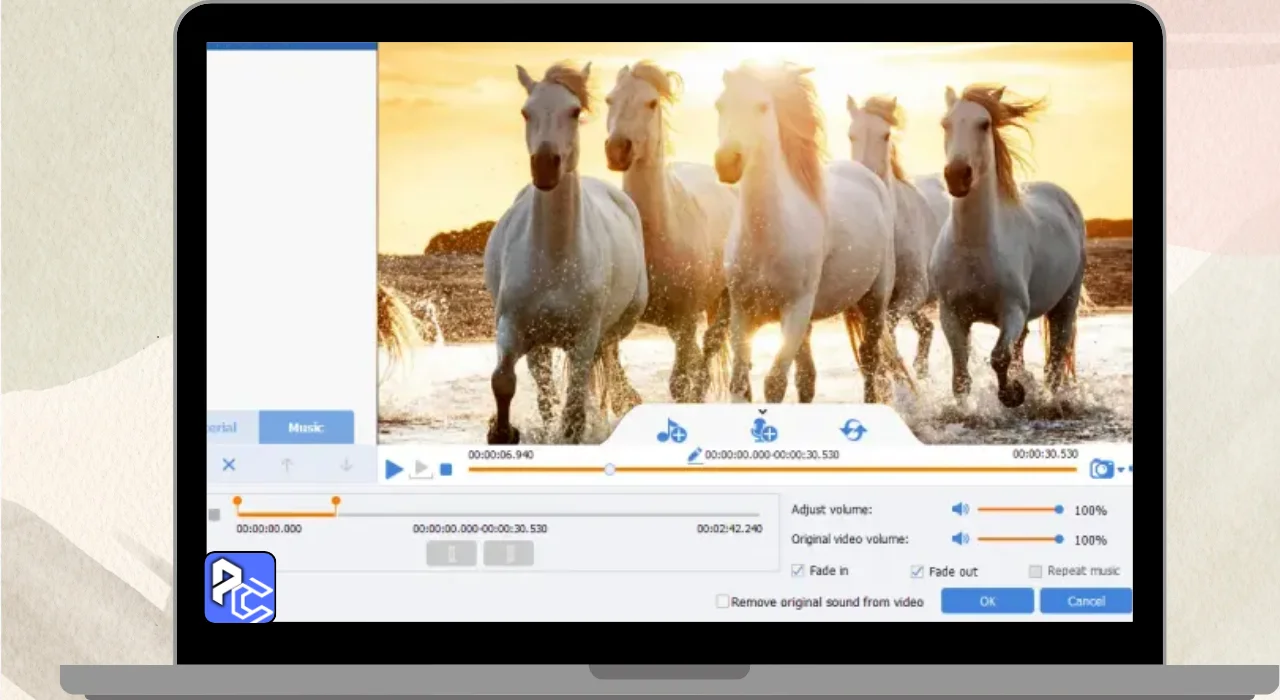The image size is (1280, 700).
Task: Expand the small chevron above microphone icon
Action: click(x=762, y=412)
